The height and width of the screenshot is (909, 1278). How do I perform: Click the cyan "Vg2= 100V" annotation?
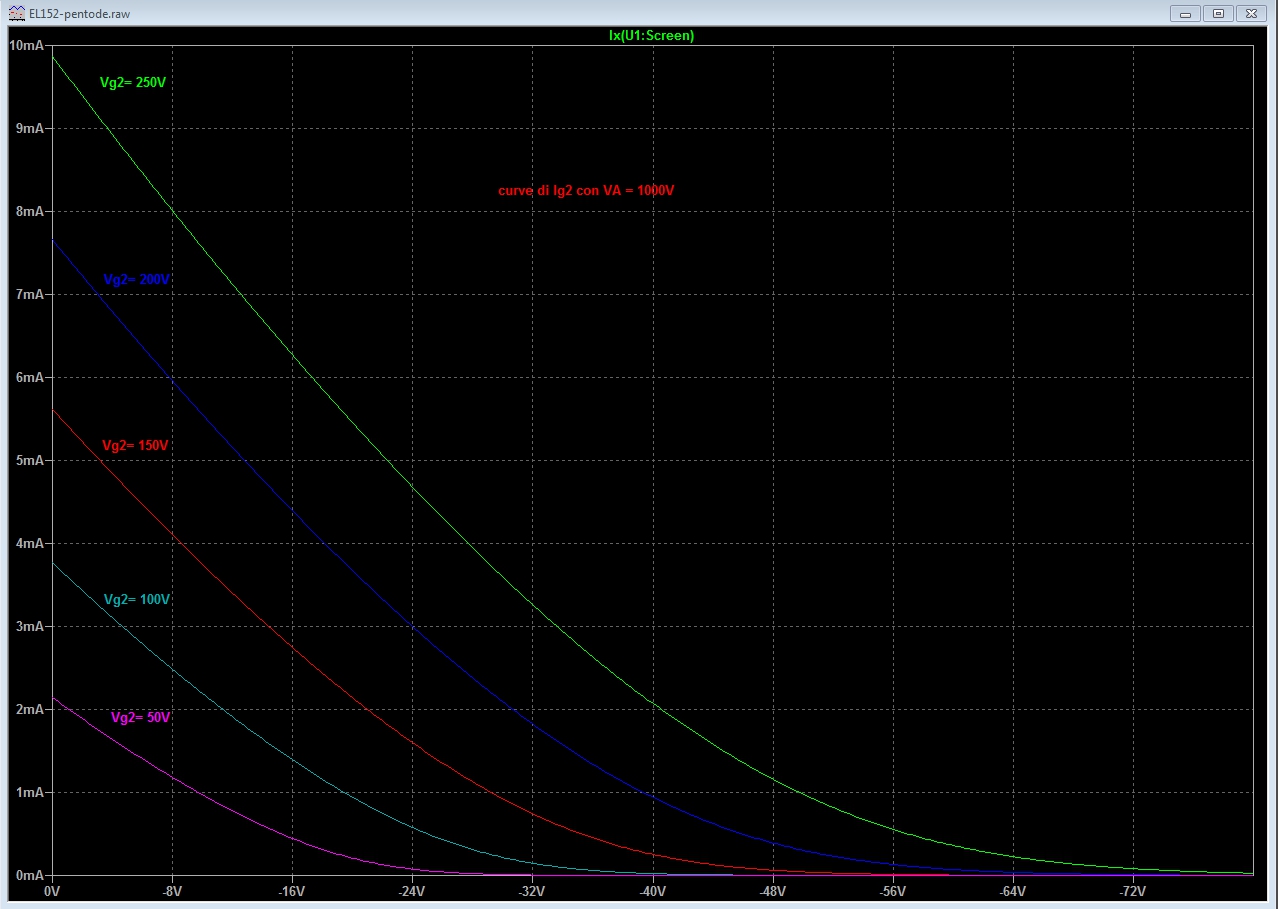[136, 599]
